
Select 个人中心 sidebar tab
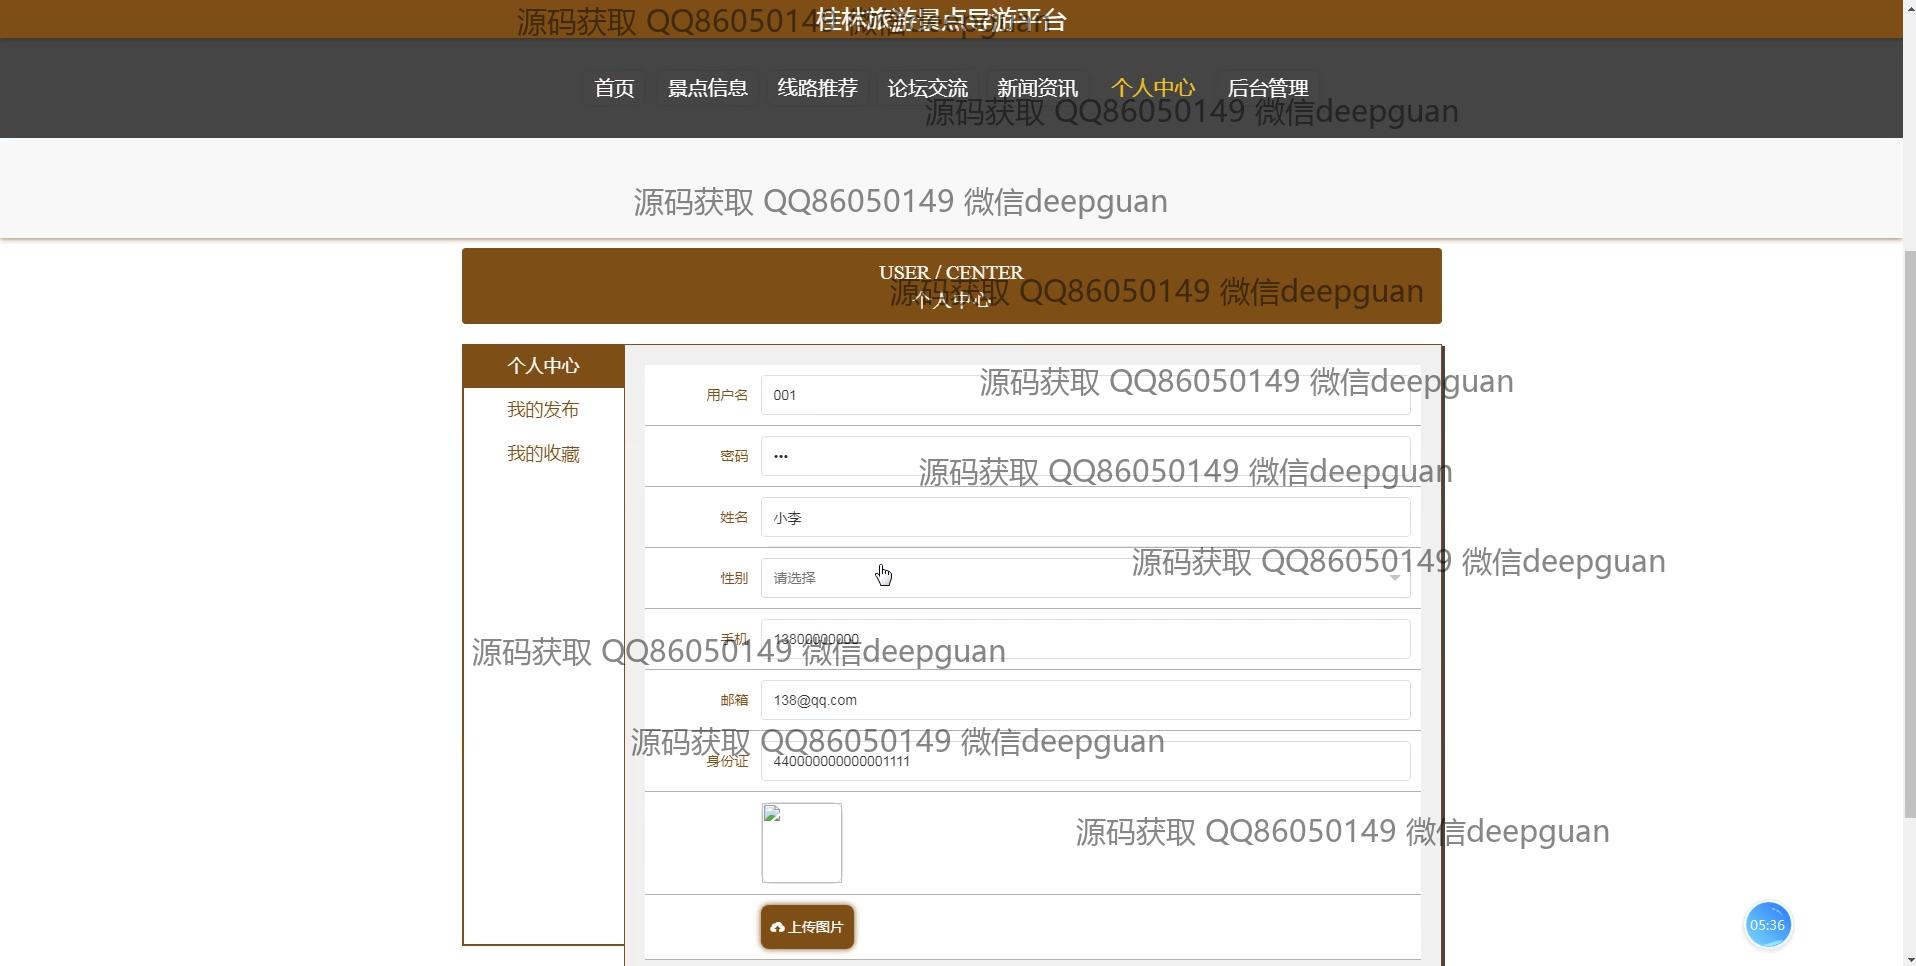543,366
